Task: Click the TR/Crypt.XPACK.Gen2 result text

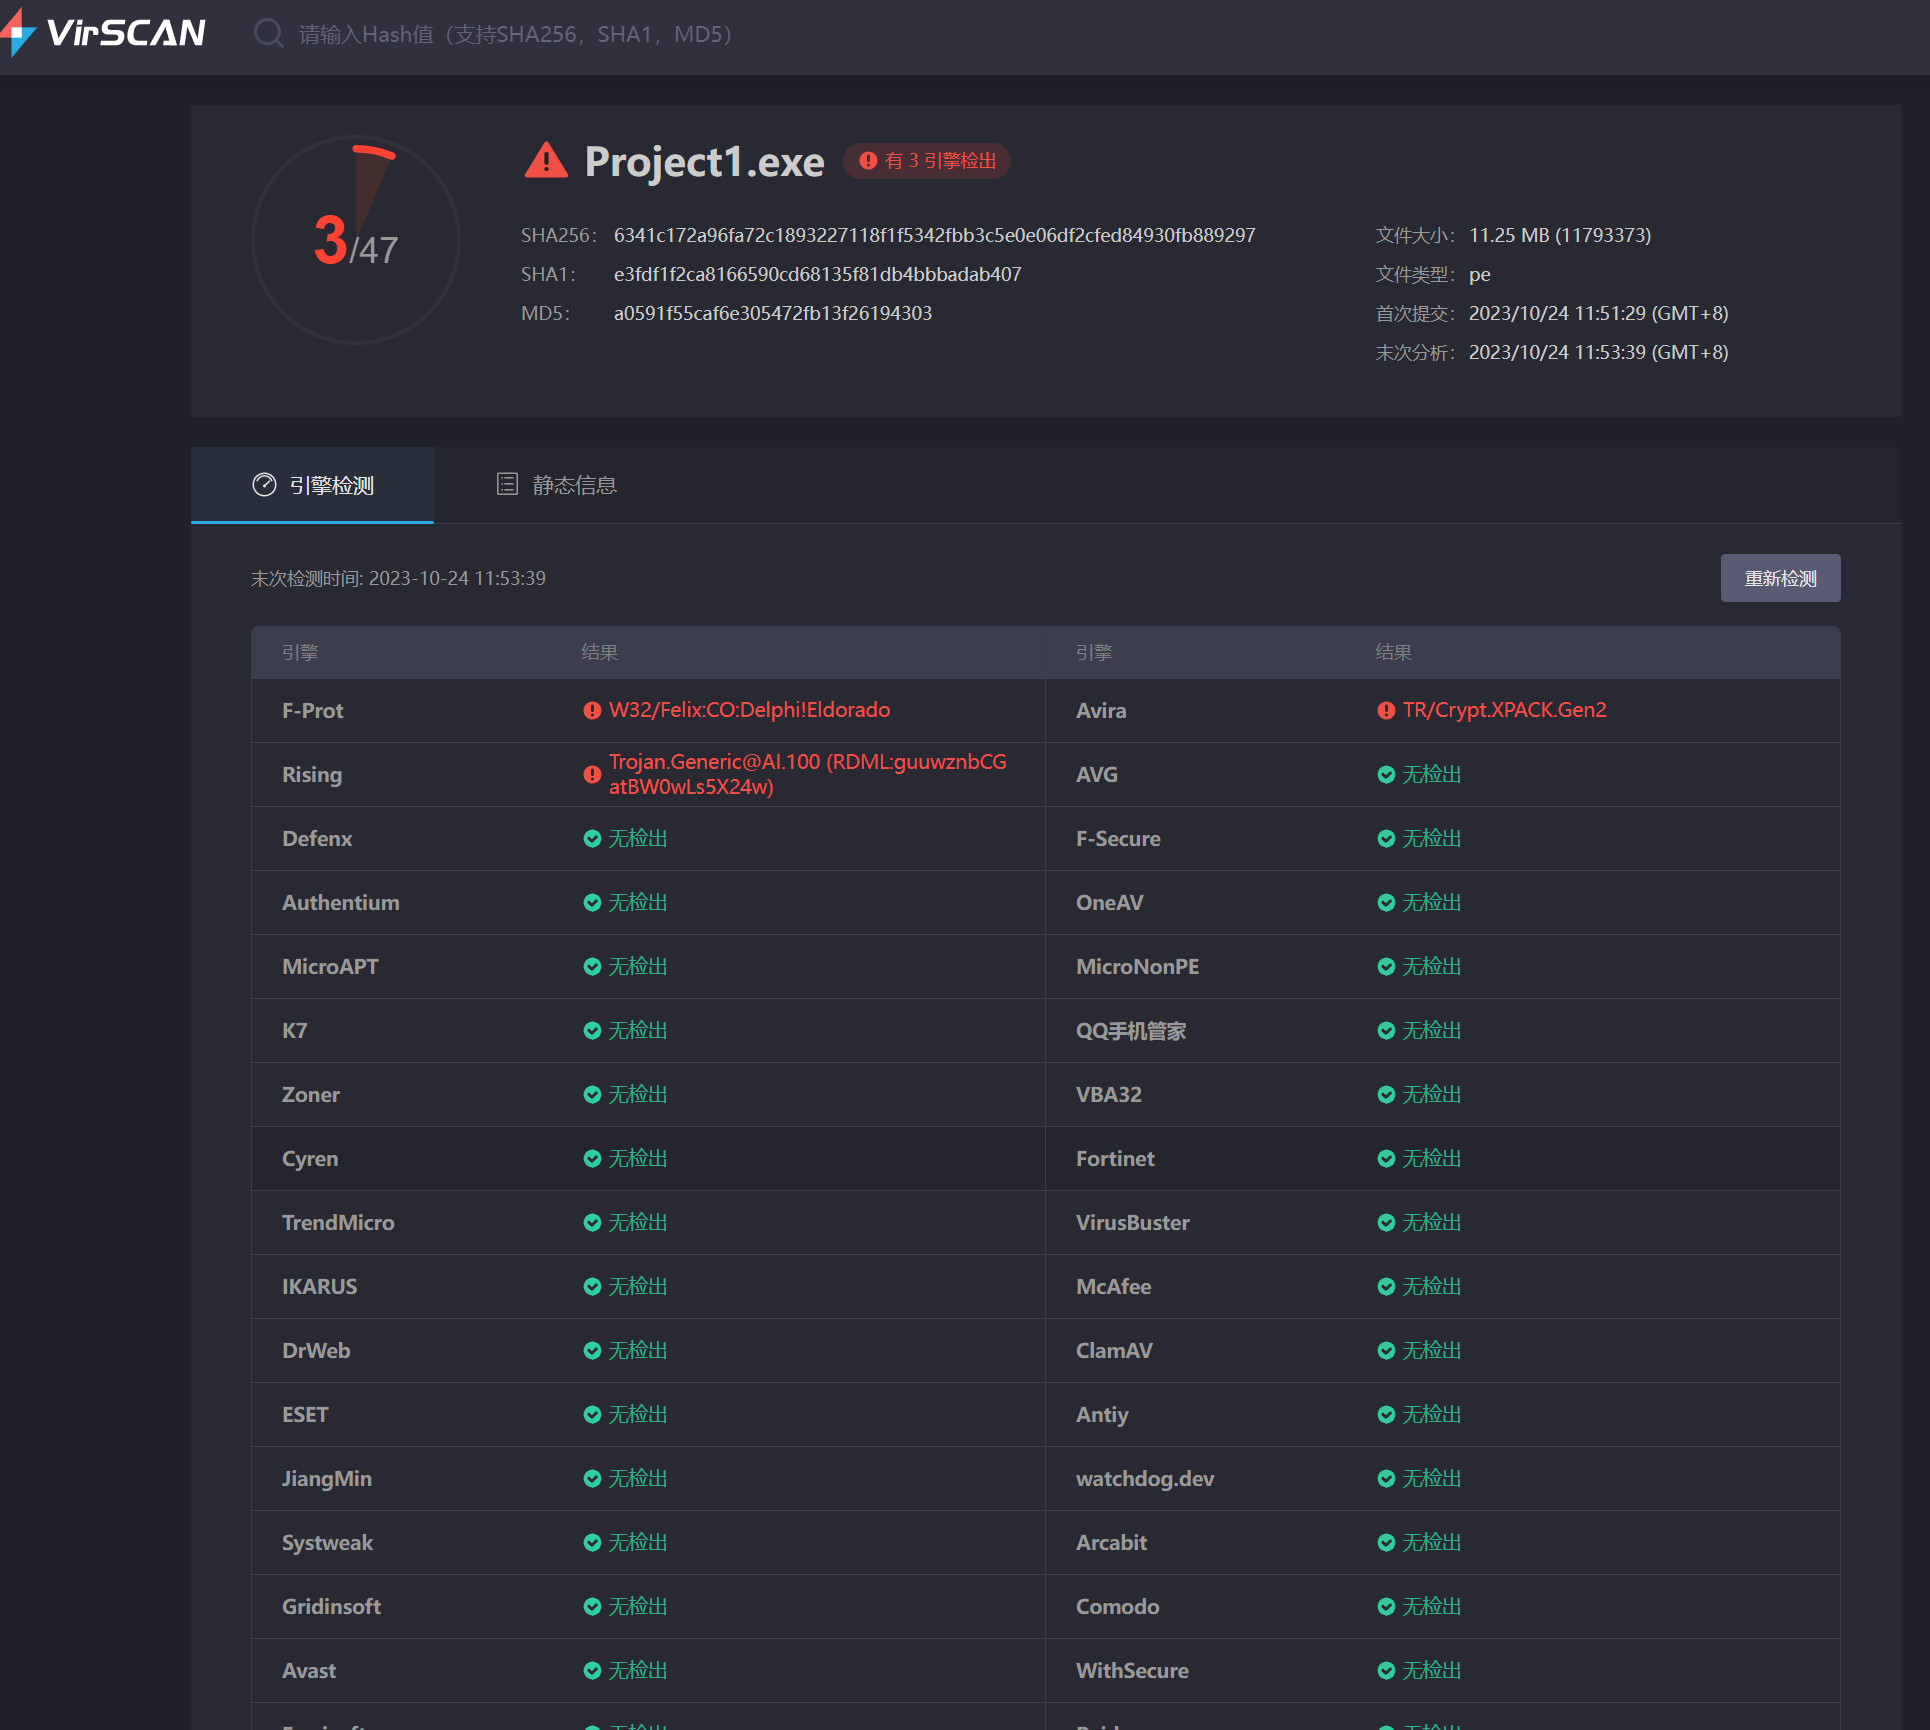Action: click(1504, 710)
